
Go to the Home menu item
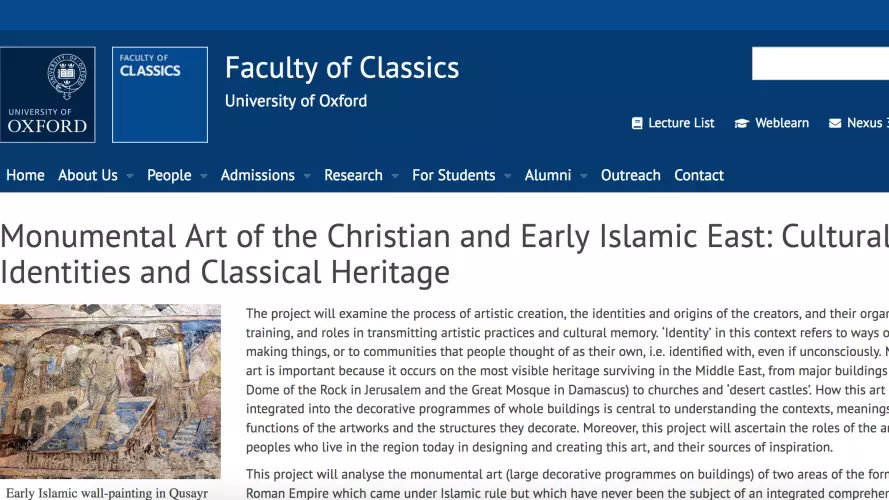coord(26,175)
